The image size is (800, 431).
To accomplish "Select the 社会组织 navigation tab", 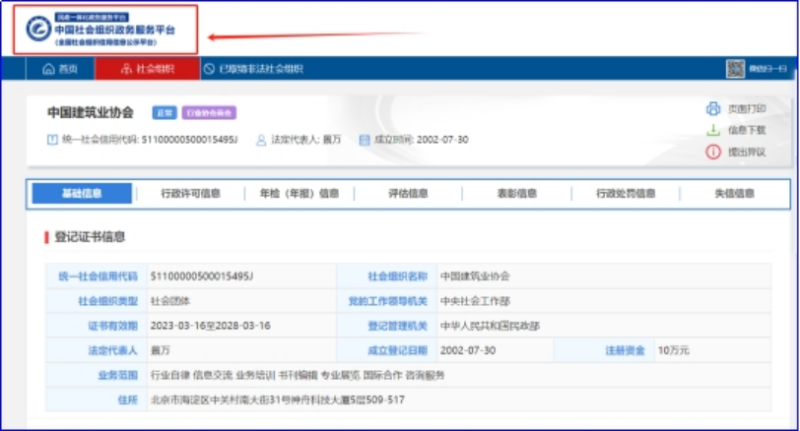I will tap(147, 69).
